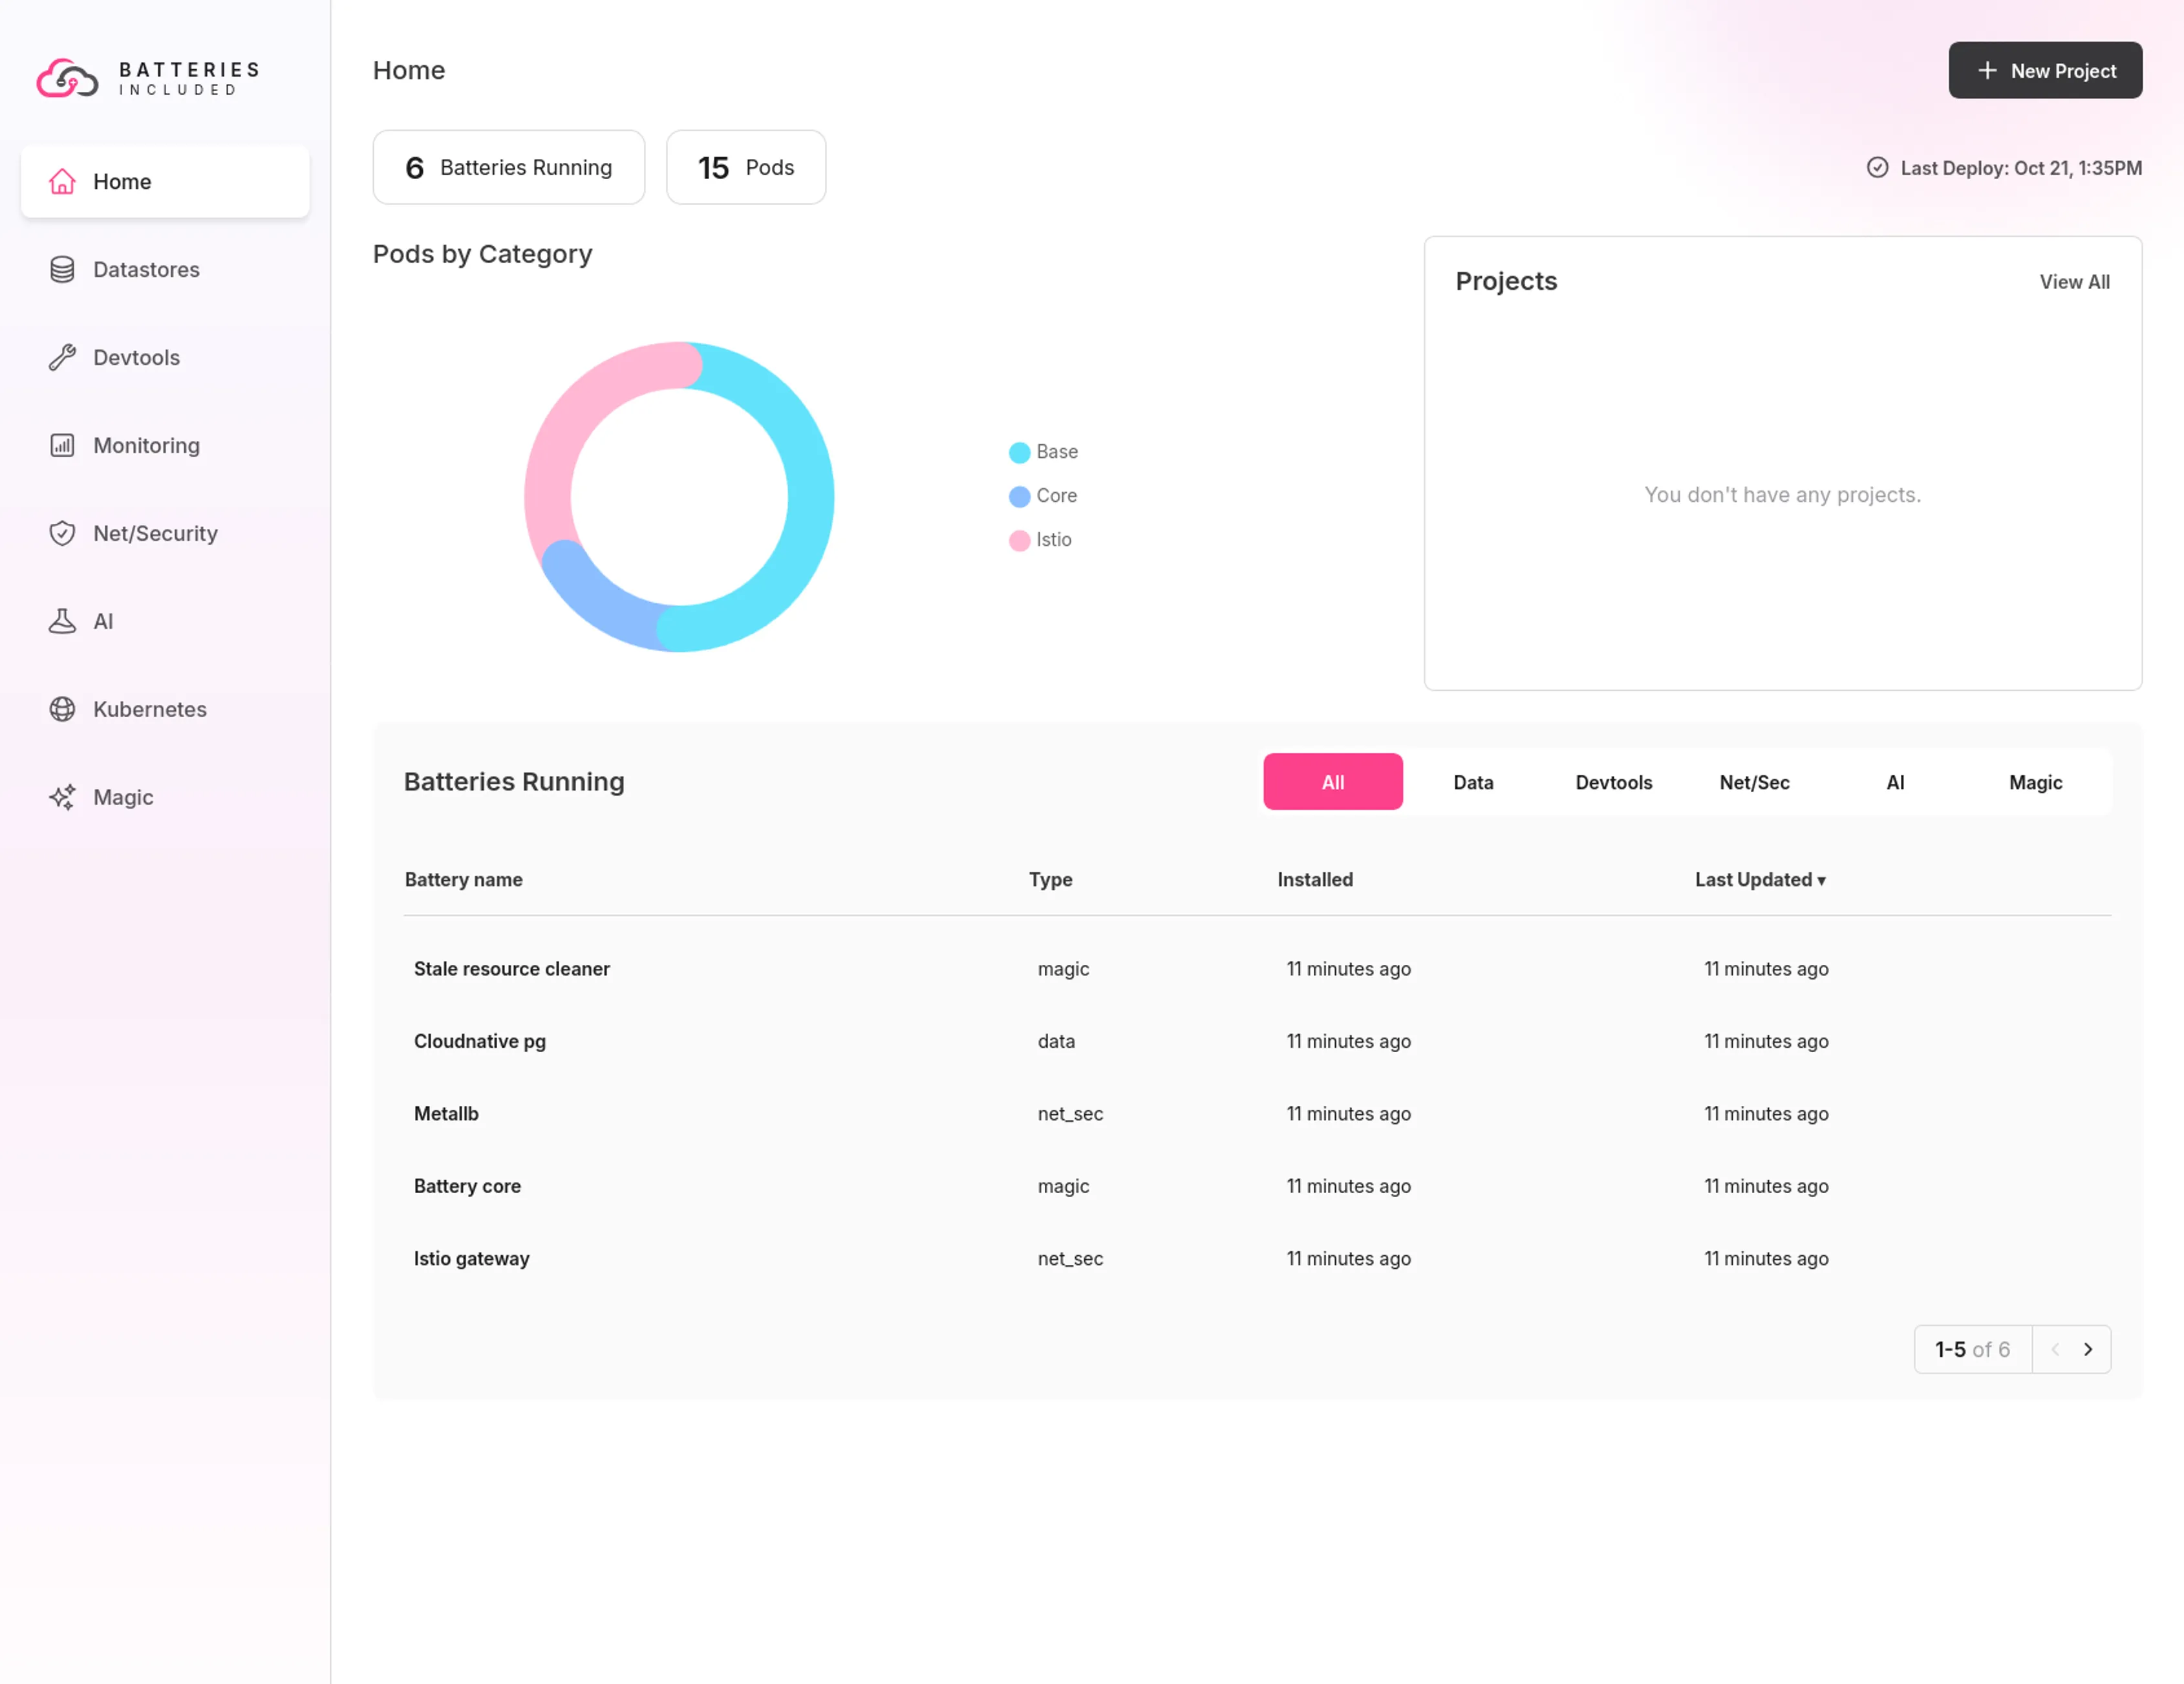Click the Istio legend color dot
This screenshot has width=2184, height=1684.
pos(1019,540)
